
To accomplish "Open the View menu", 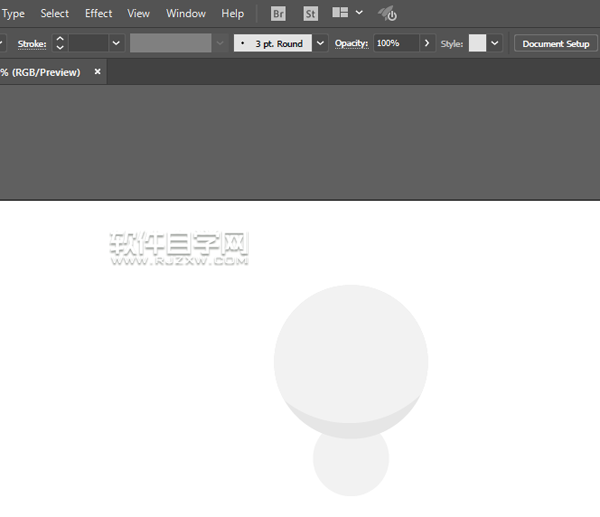I will [x=139, y=14].
